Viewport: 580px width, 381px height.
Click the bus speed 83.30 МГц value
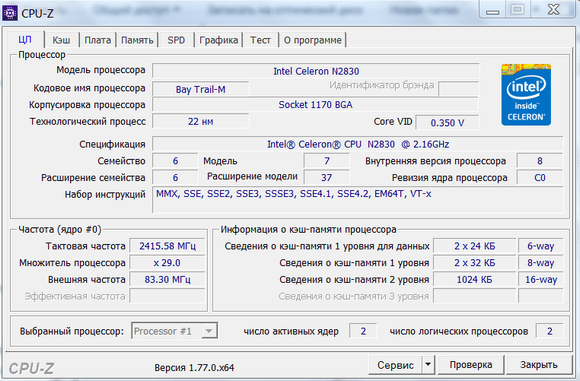click(167, 279)
